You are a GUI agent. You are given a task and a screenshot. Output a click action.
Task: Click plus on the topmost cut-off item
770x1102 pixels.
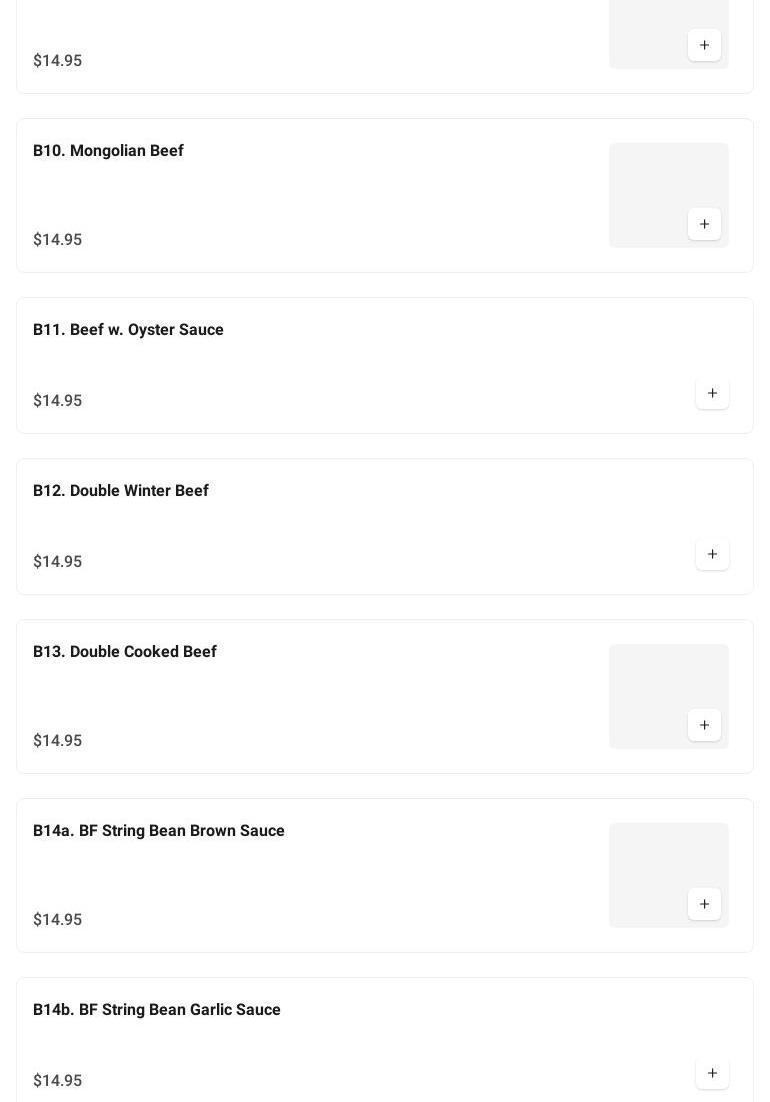(704, 45)
